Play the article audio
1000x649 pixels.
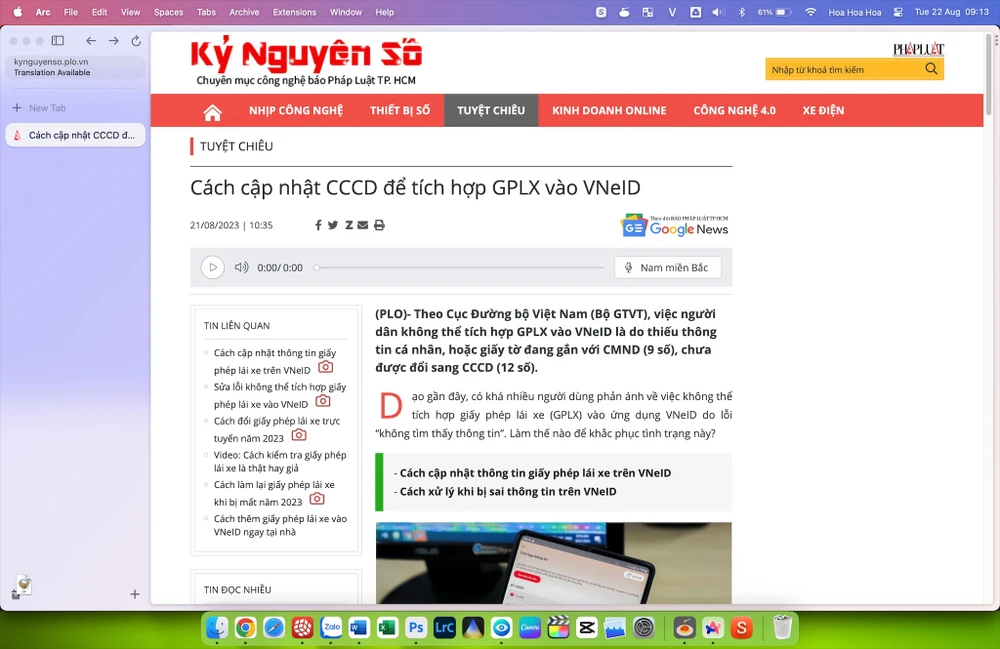pyautogui.click(x=212, y=268)
